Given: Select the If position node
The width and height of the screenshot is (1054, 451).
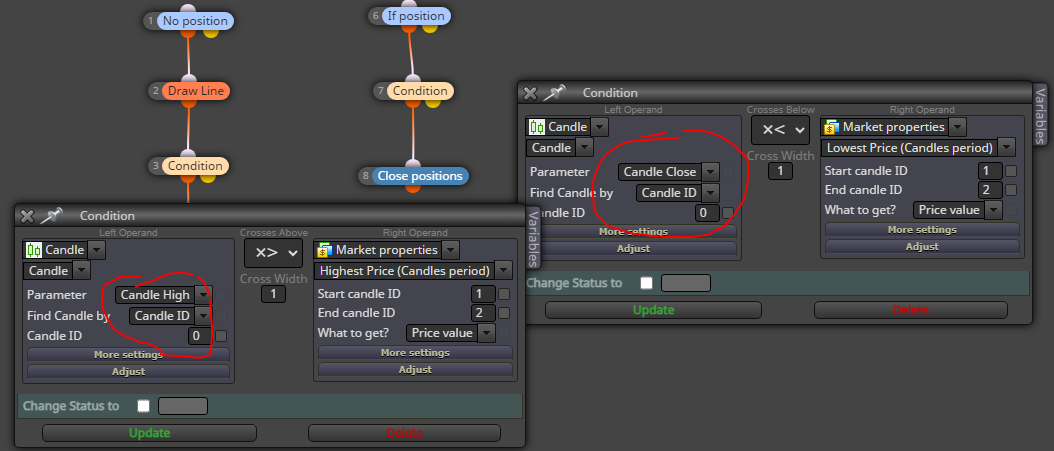Looking at the screenshot, I should click(x=415, y=15).
